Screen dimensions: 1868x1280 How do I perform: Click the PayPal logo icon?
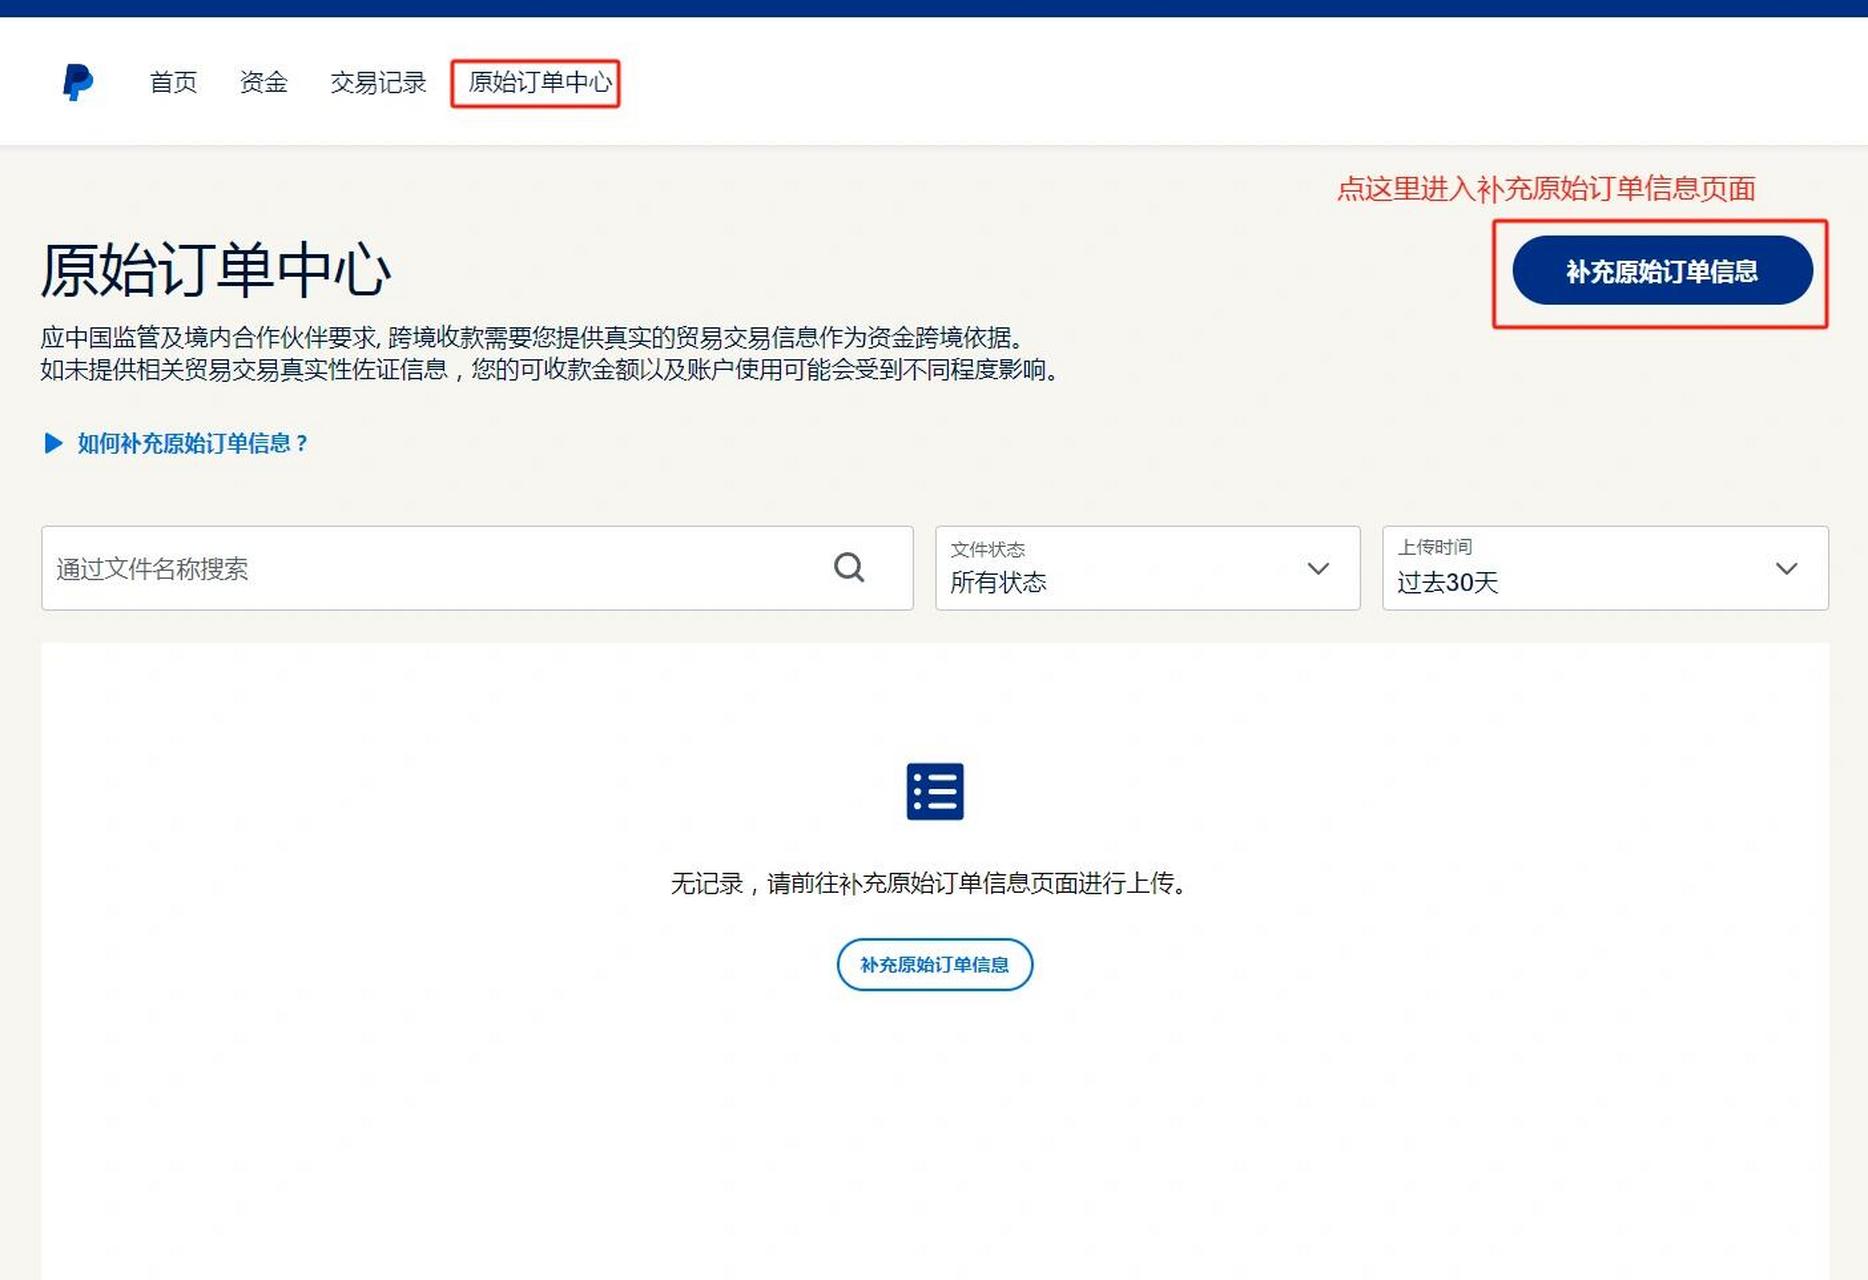pos(77,82)
